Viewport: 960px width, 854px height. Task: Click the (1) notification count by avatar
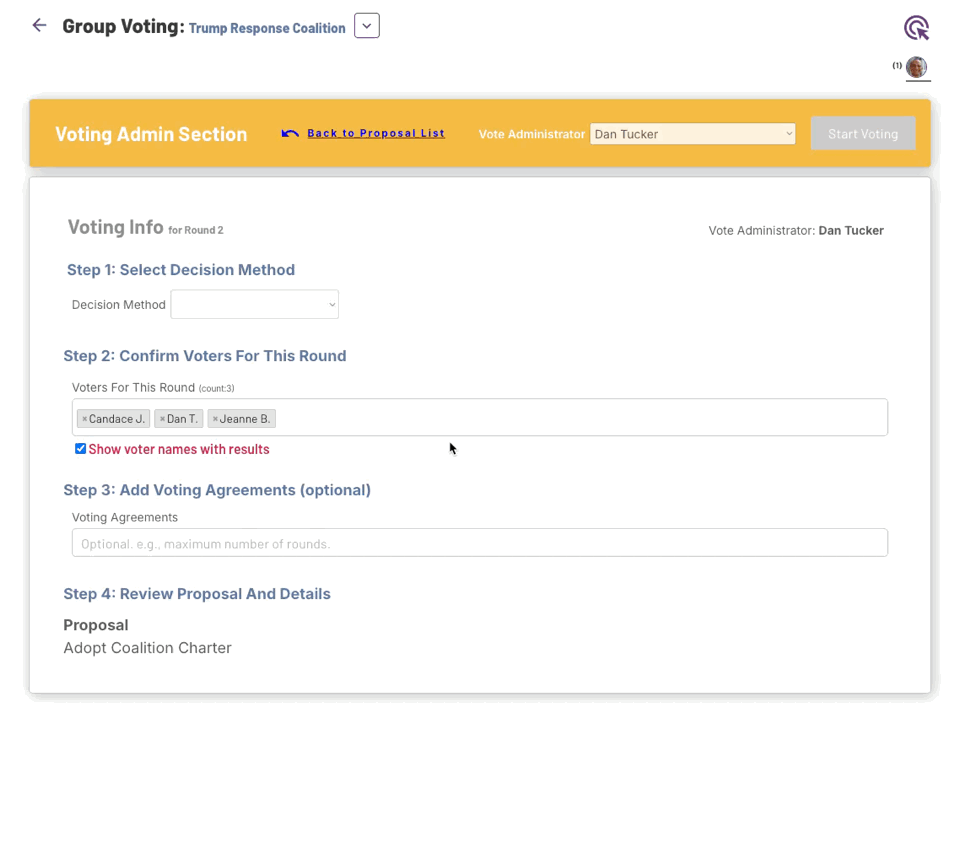tap(897, 66)
